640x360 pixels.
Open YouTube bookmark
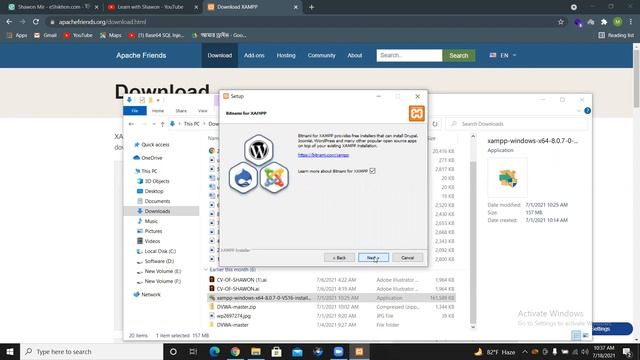(x=78, y=36)
